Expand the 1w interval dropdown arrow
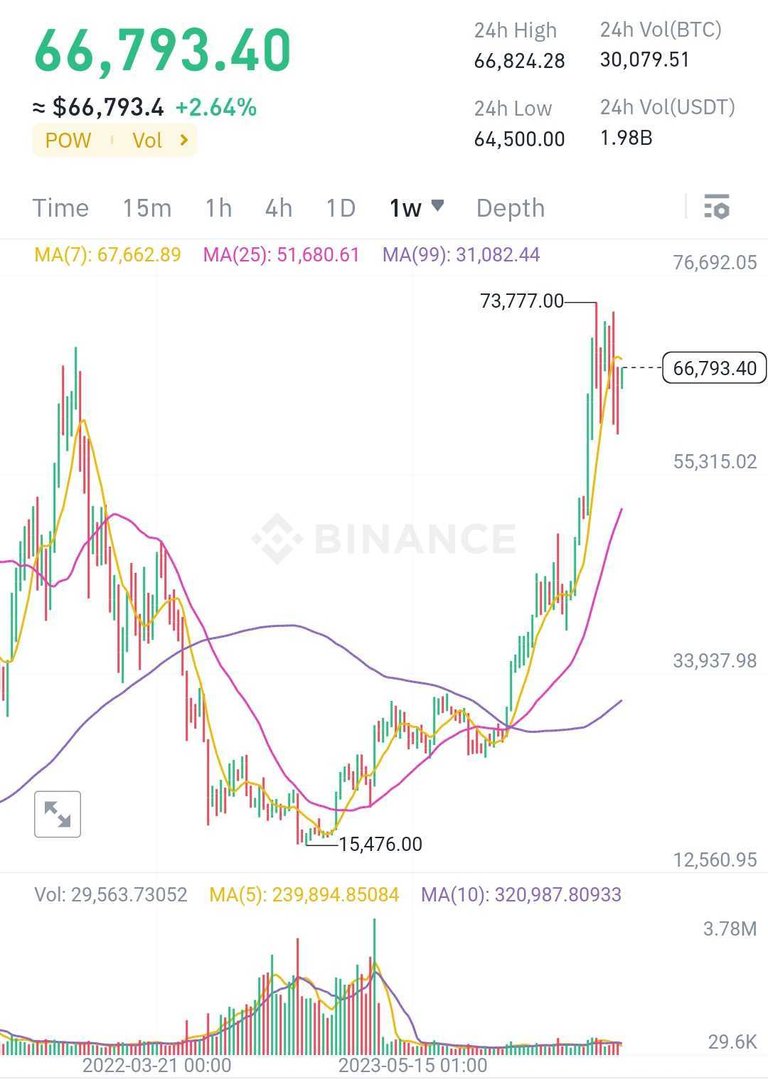The image size is (768, 1079). (437, 206)
